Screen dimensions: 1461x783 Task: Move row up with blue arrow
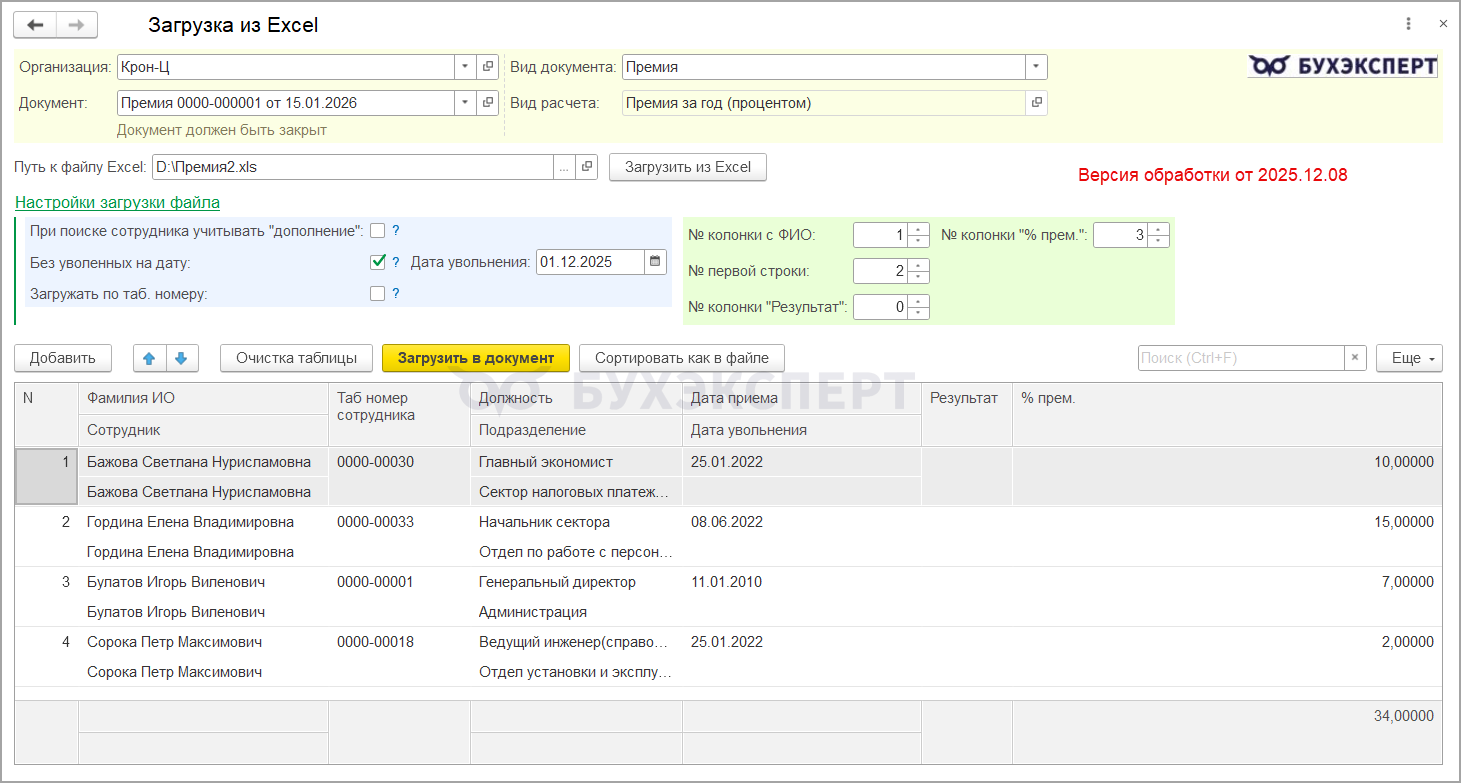pos(150,358)
